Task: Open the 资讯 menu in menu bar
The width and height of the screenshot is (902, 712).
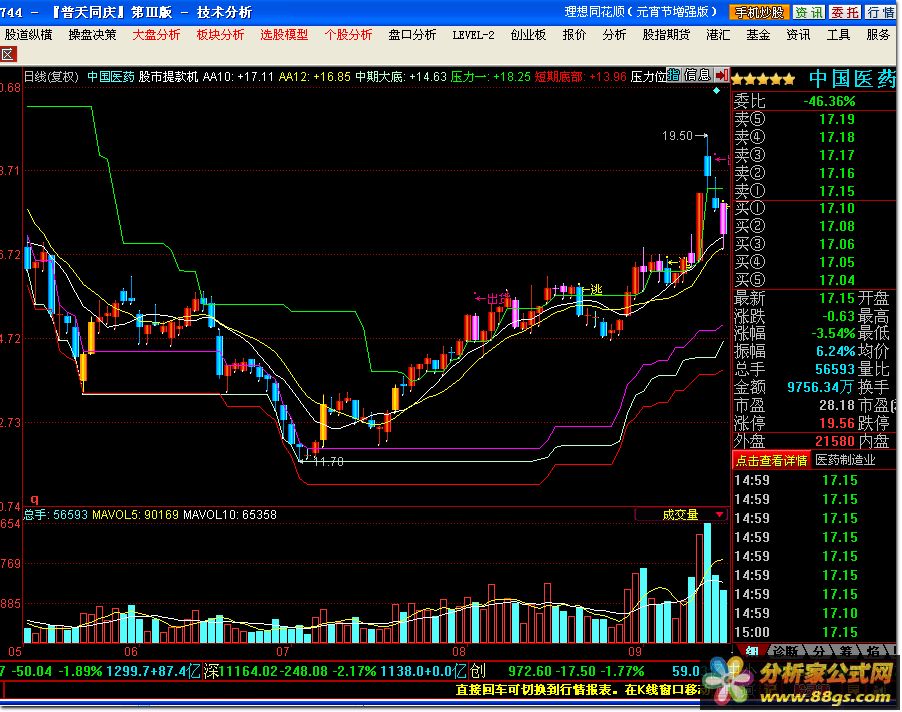Action: pyautogui.click(x=798, y=35)
